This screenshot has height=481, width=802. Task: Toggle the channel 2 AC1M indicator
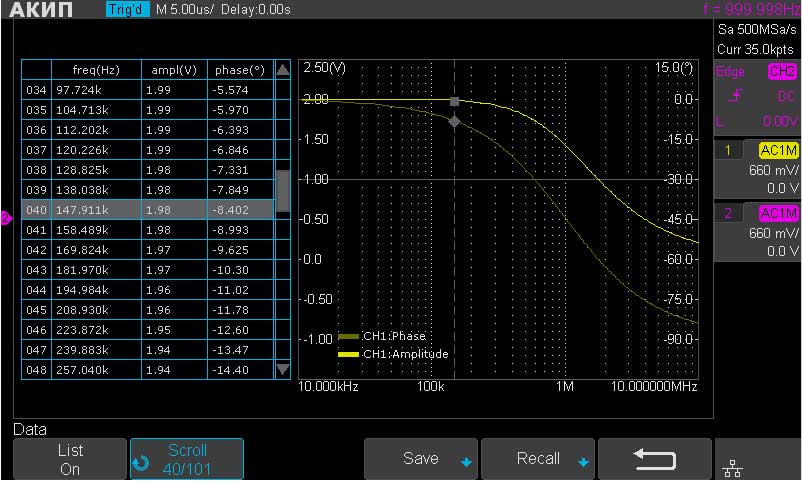778,214
